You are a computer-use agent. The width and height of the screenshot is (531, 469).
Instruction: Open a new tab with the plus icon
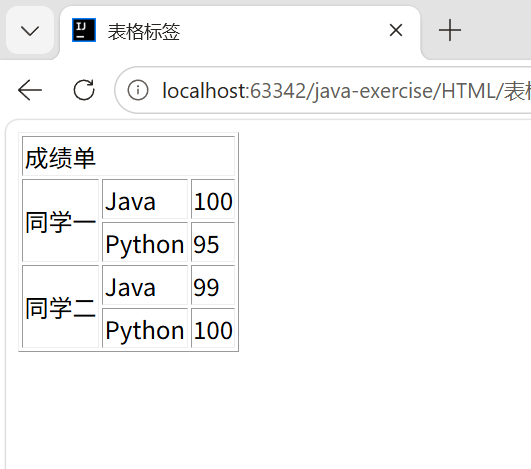pyautogui.click(x=450, y=30)
